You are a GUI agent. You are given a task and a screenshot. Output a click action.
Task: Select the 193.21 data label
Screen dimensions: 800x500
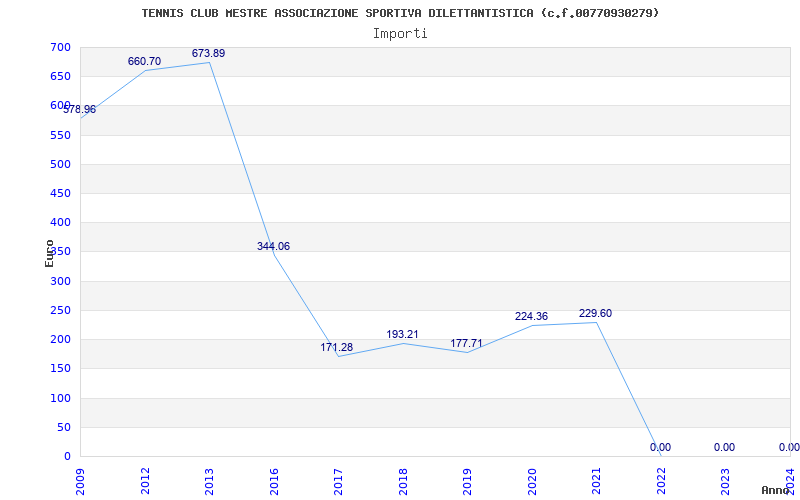402,335
